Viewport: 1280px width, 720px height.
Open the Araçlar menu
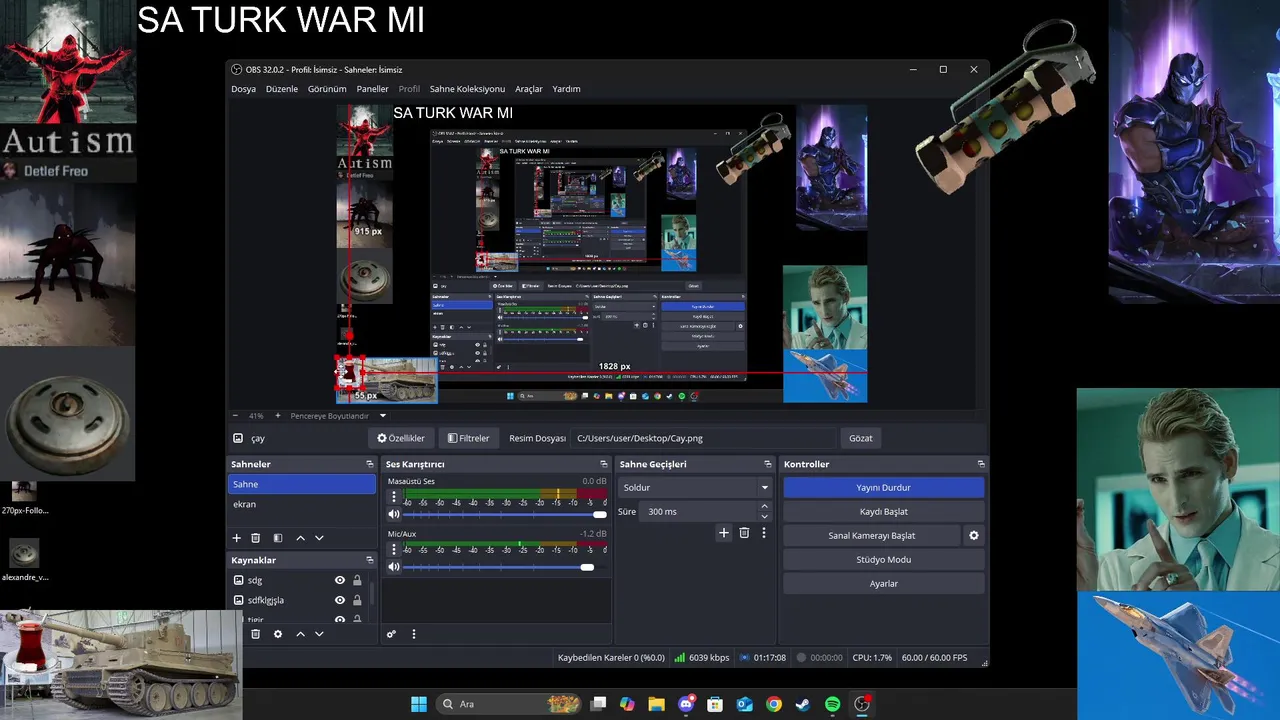[529, 89]
